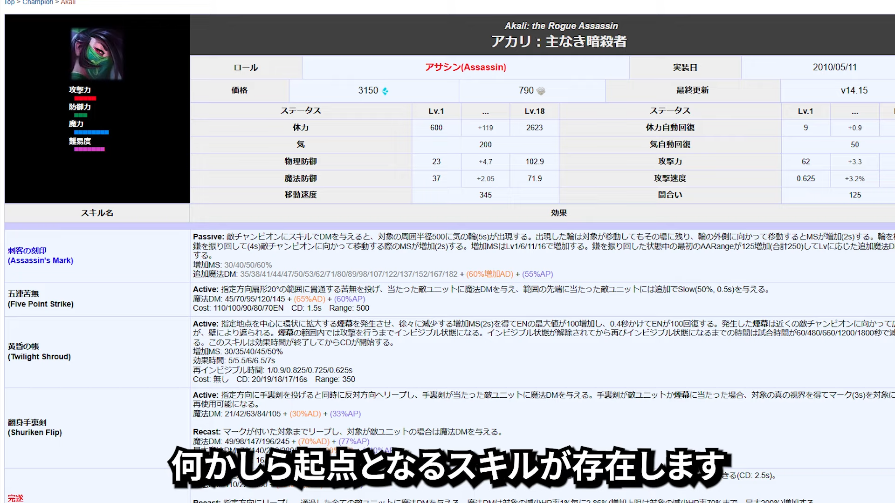This screenshot has width=895, height=503.
Task: Click the 体力自動回復 stat label
Action: [670, 128]
